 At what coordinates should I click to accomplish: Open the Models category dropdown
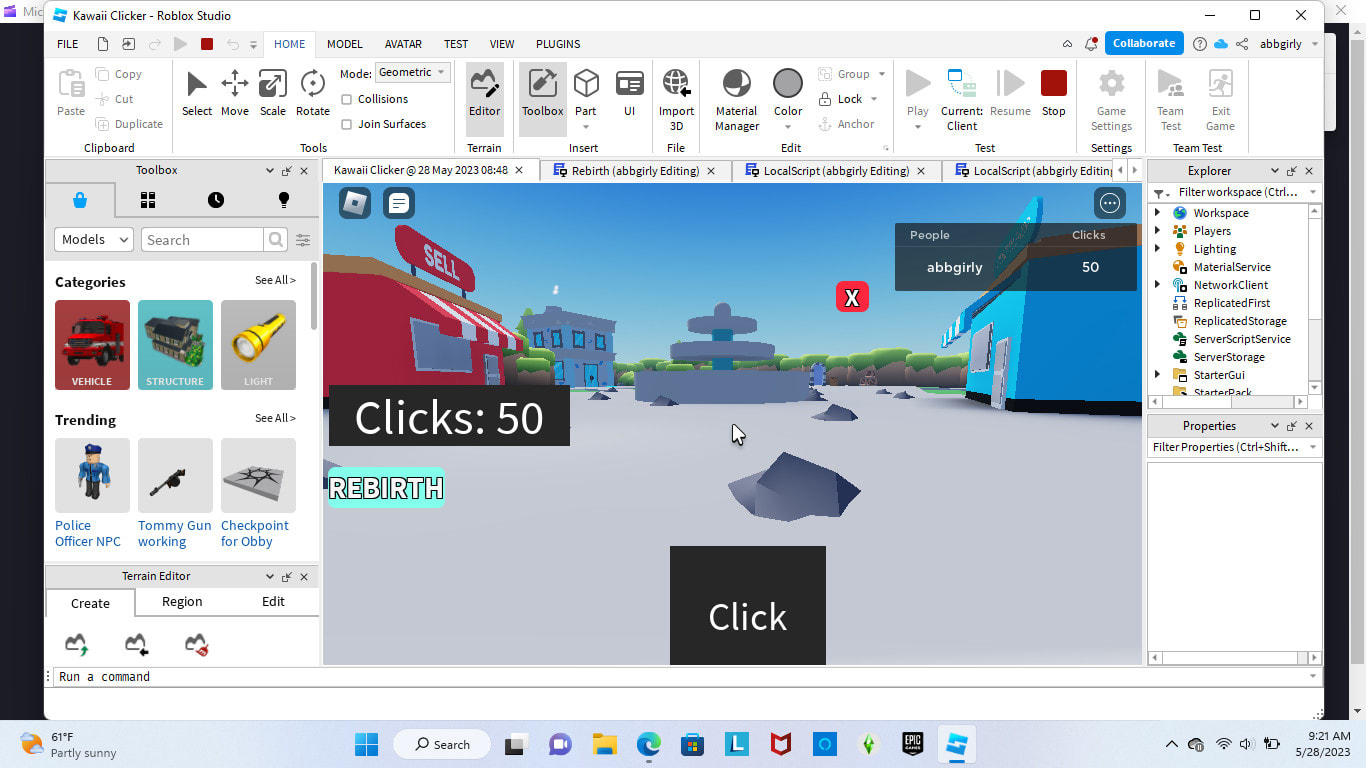(94, 240)
